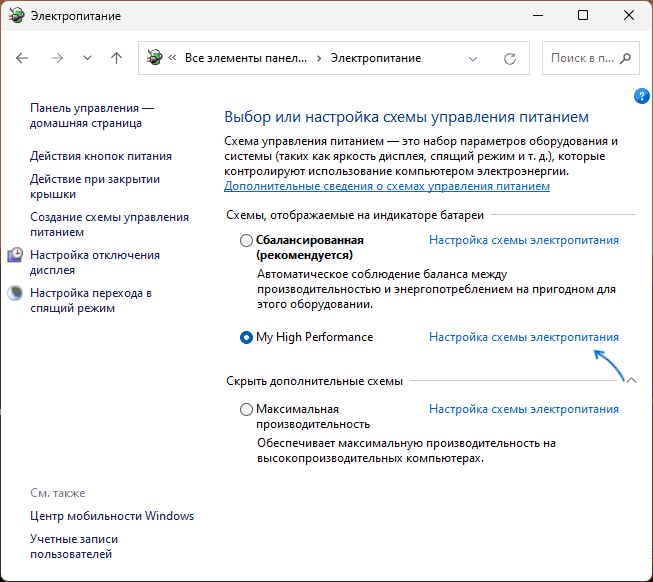This screenshot has width=653, height=582.
Task: Click the My High Performance label
Action: [314, 337]
